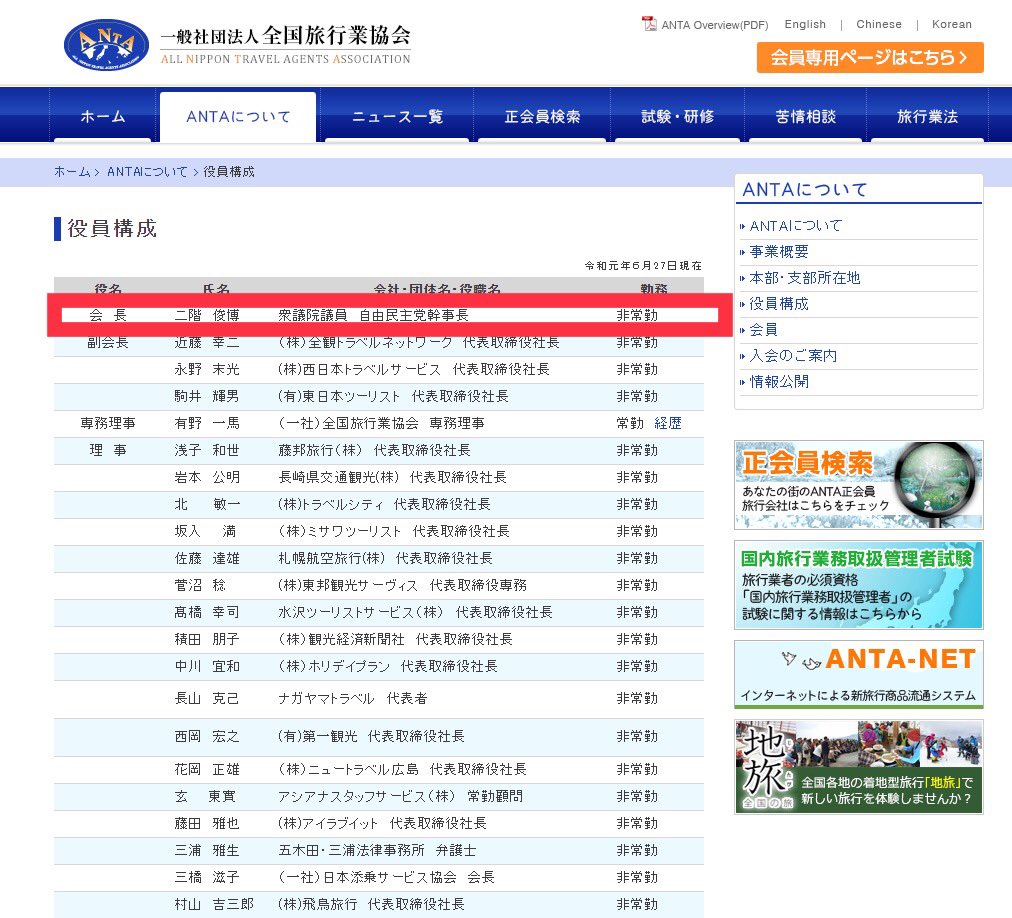The image size is (1012, 918).
Task: Click the 会員専用ページはこちら orange button
Action: pos(870,57)
